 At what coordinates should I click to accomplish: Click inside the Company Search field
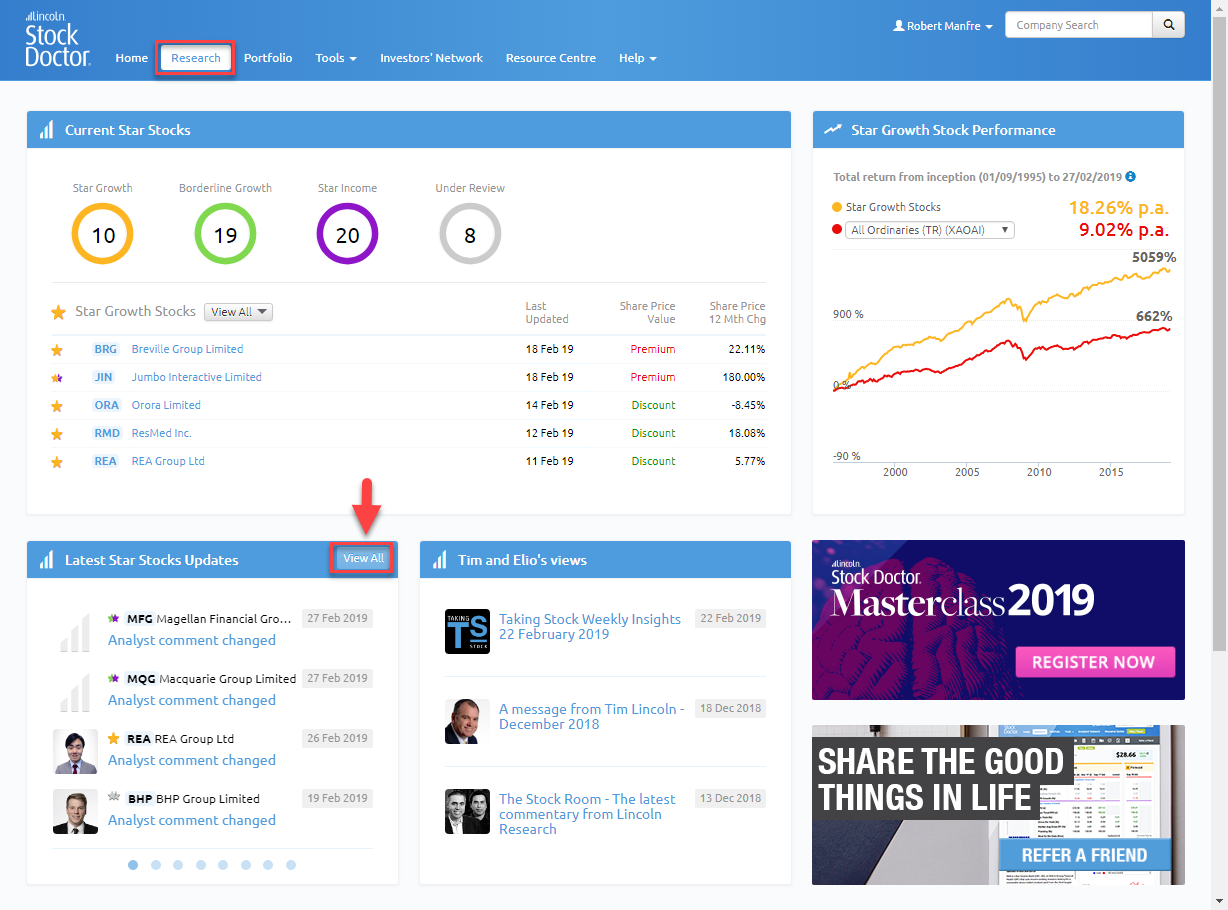point(1079,25)
